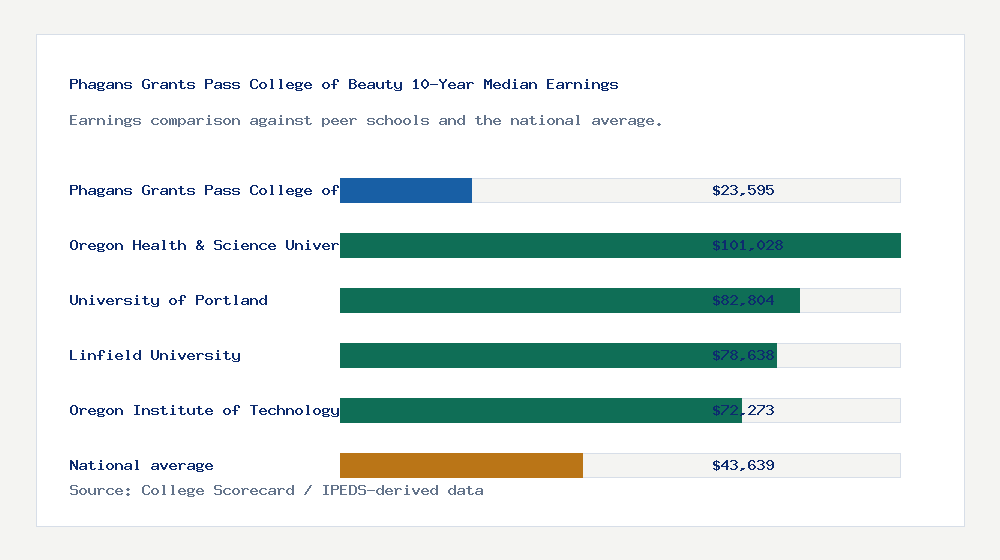Screen dimensions: 1000x560
Task: Click the $101,028 value
Action: 747,246
